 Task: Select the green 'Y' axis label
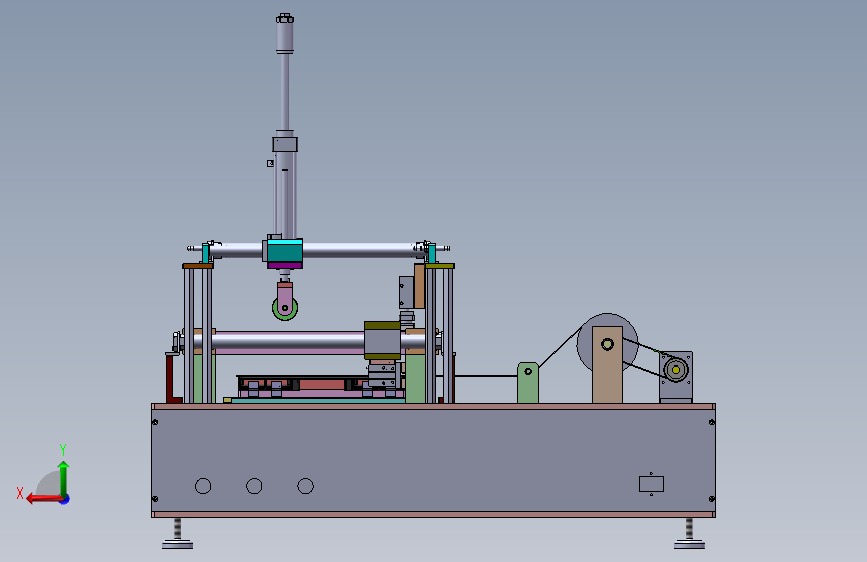tap(62, 449)
